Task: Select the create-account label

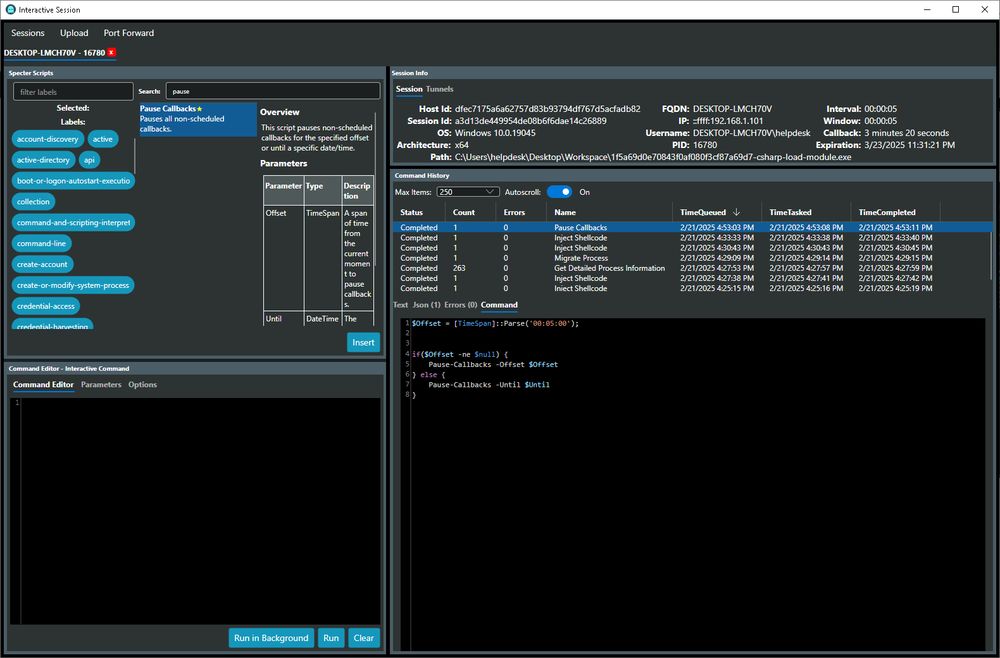Action: click(42, 265)
